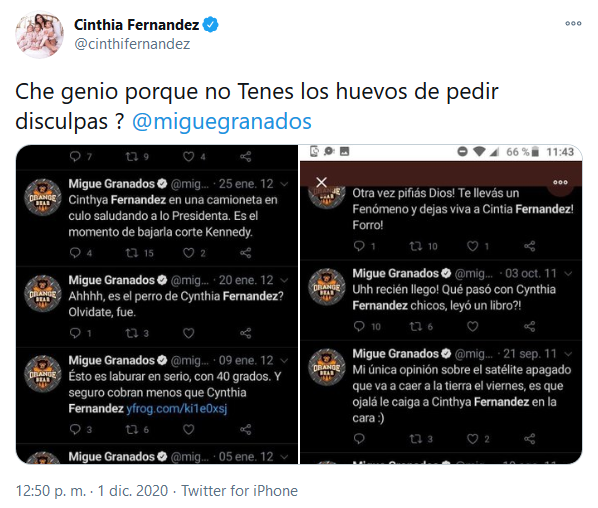Expand the chevron on the 25 ene. 12 tweet
Screen dimensions: 598x508
tap(284, 184)
